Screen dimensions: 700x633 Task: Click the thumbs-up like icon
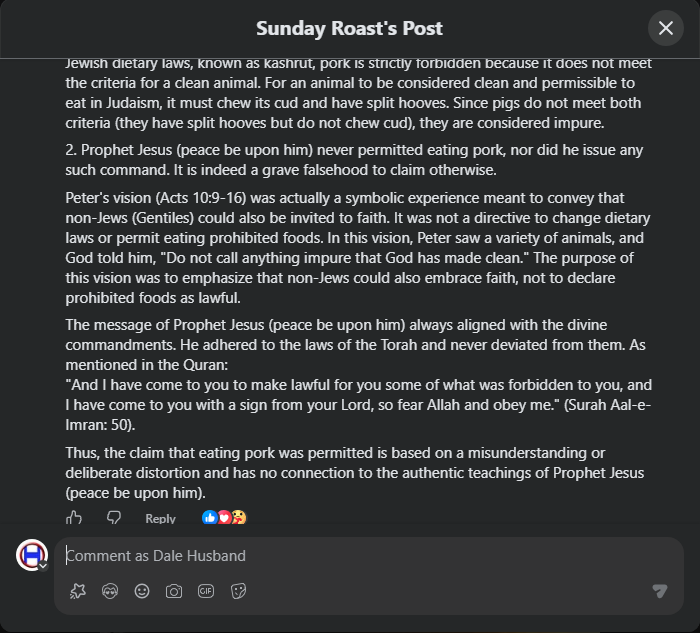click(74, 517)
